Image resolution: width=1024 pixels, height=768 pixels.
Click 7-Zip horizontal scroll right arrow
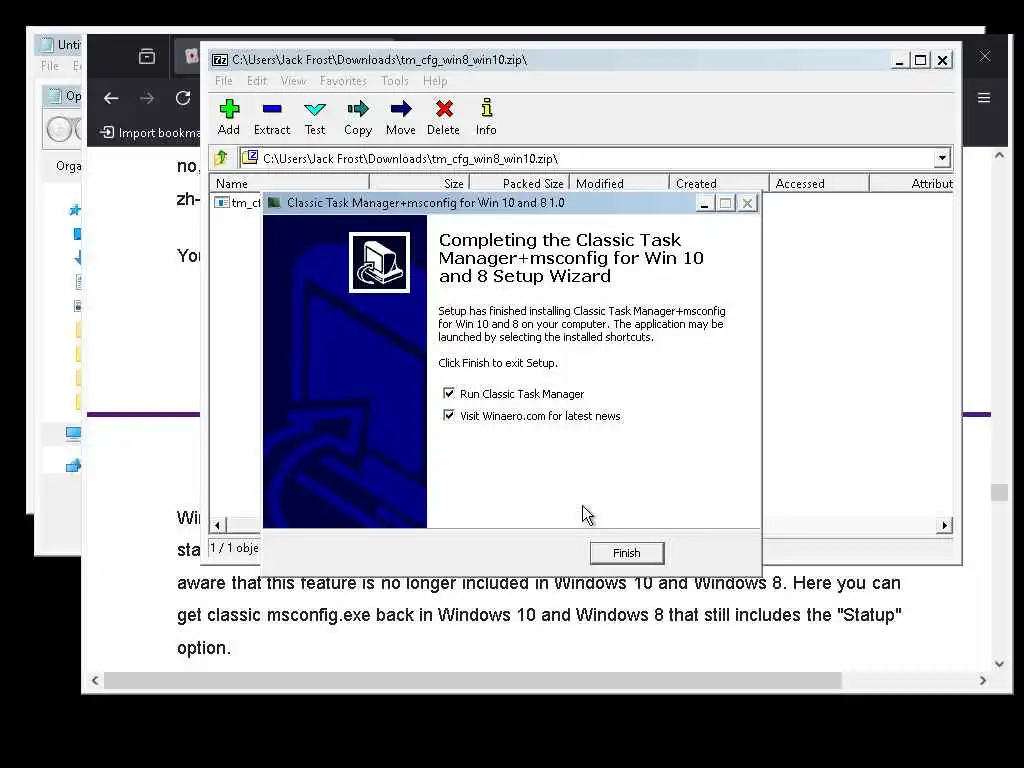tap(944, 525)
